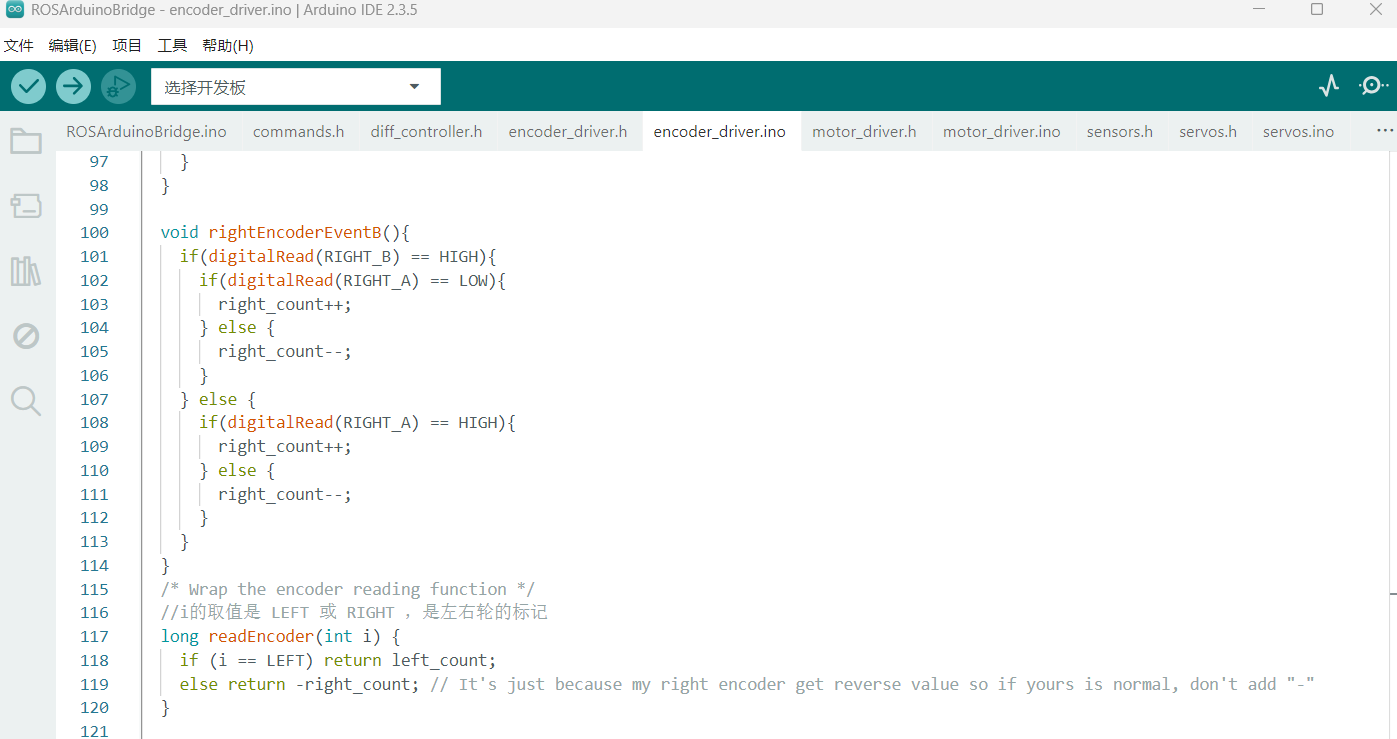Open the Boards Manager sidebar panel
This screenshot has height=739, width=1397.
point(26,206)
